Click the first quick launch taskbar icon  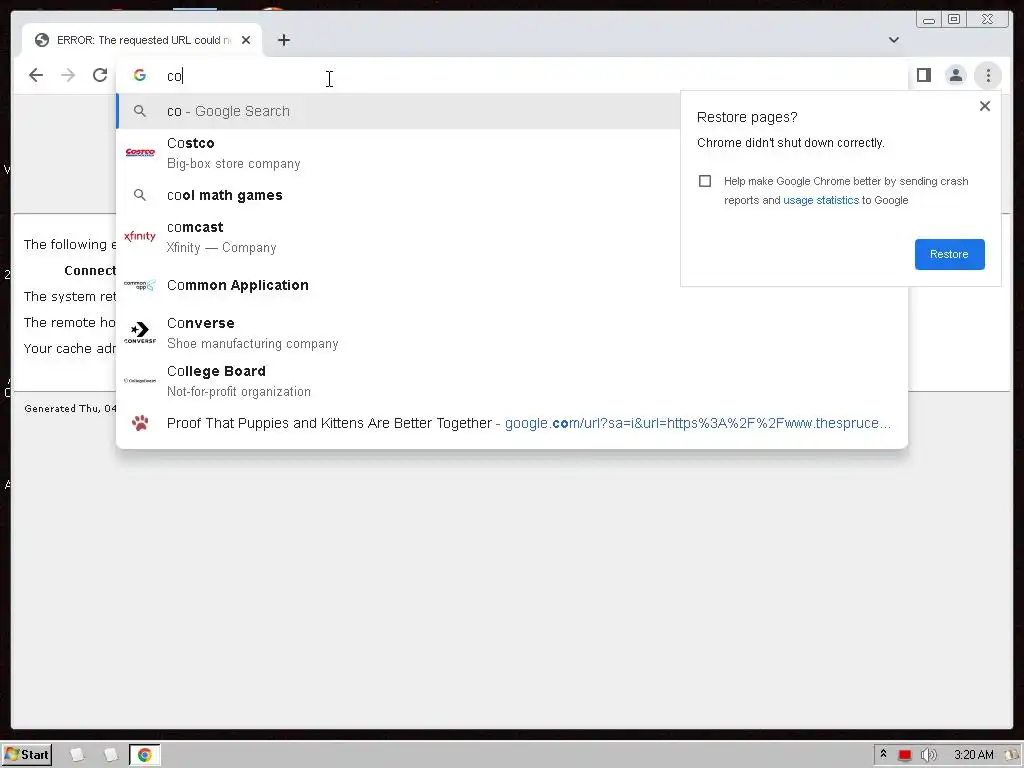coord(77,755)
